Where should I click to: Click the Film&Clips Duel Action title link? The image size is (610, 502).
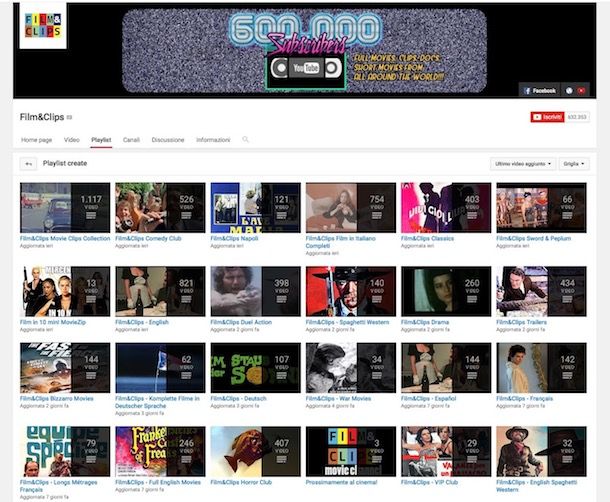coord(241,322)
